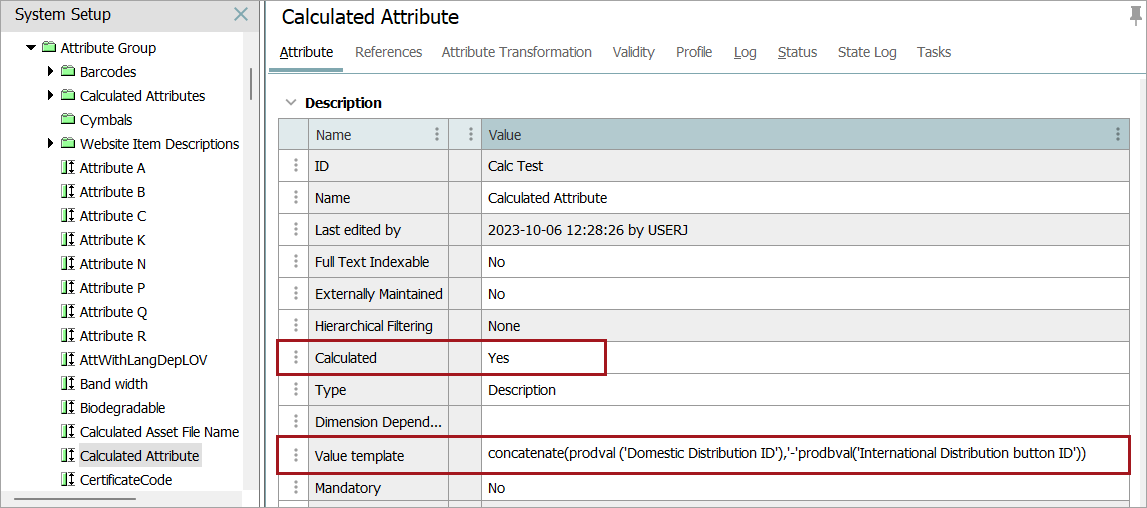Collapse the Description section
This screenshot has height=508, width=1147.
tap(290, 103)
